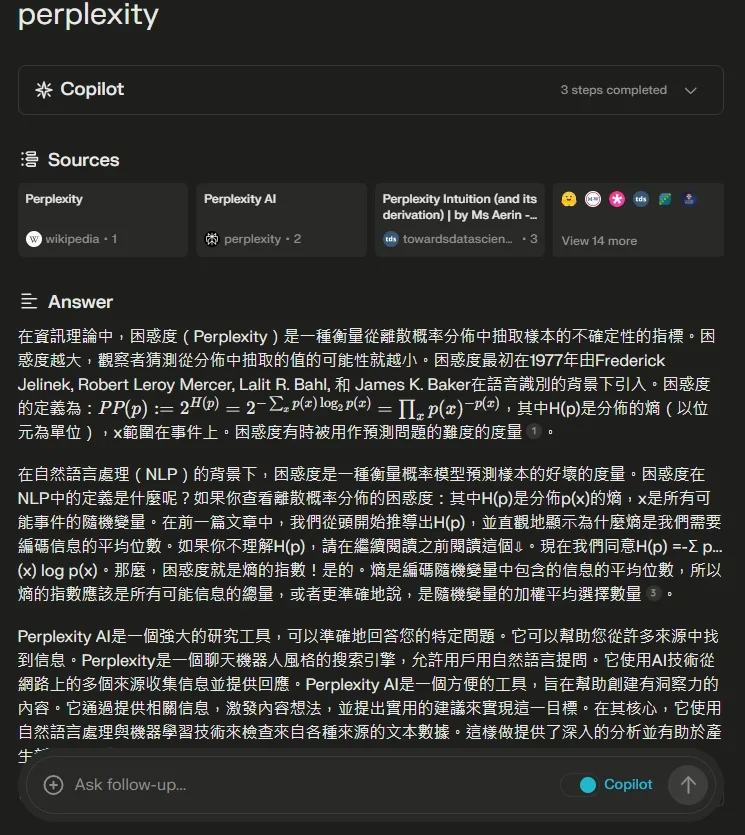Click the Copilot star icon
The image size is (745, 835).
(44, 89)
